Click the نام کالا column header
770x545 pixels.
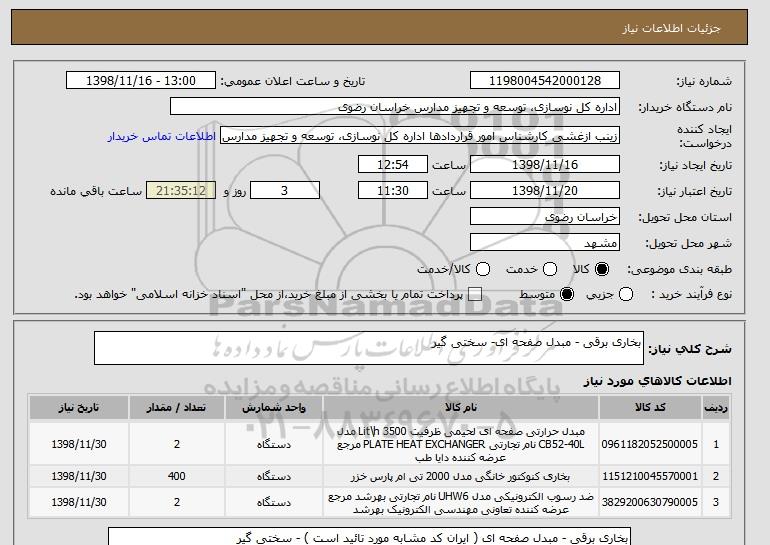[x=461, y=408]
